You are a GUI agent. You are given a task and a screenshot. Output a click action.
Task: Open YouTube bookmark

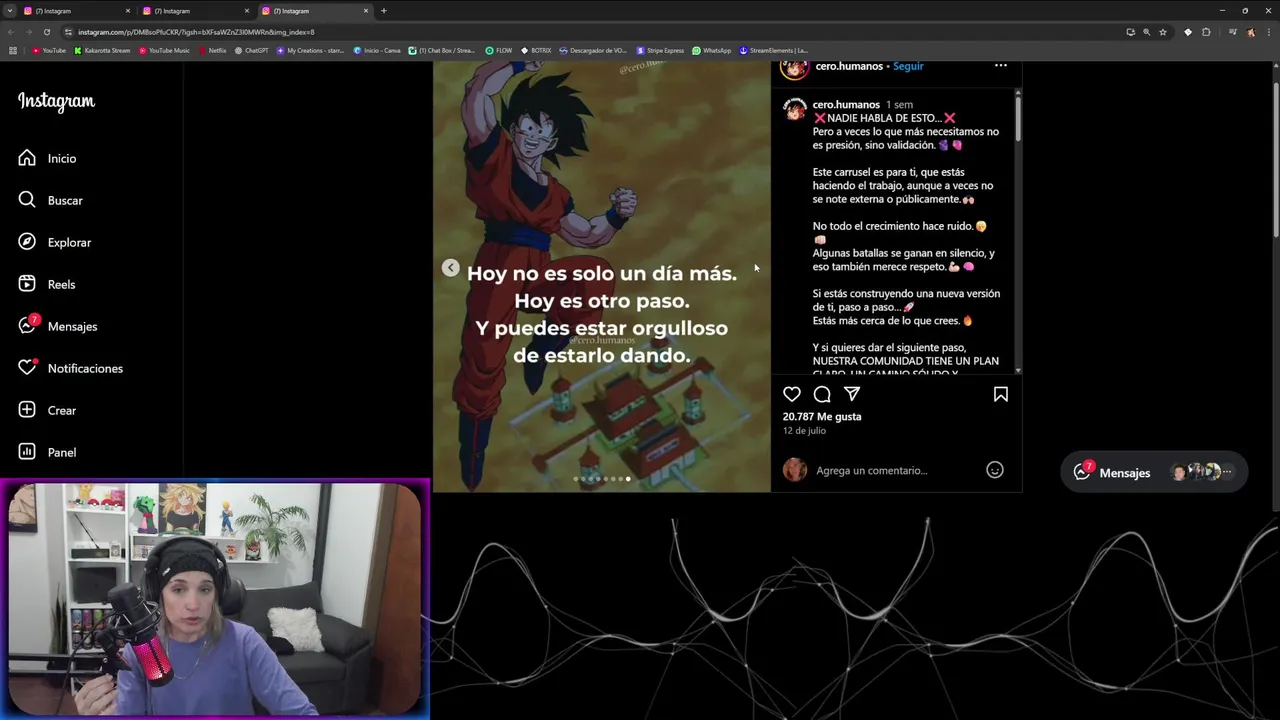click(x=49, y=50)
